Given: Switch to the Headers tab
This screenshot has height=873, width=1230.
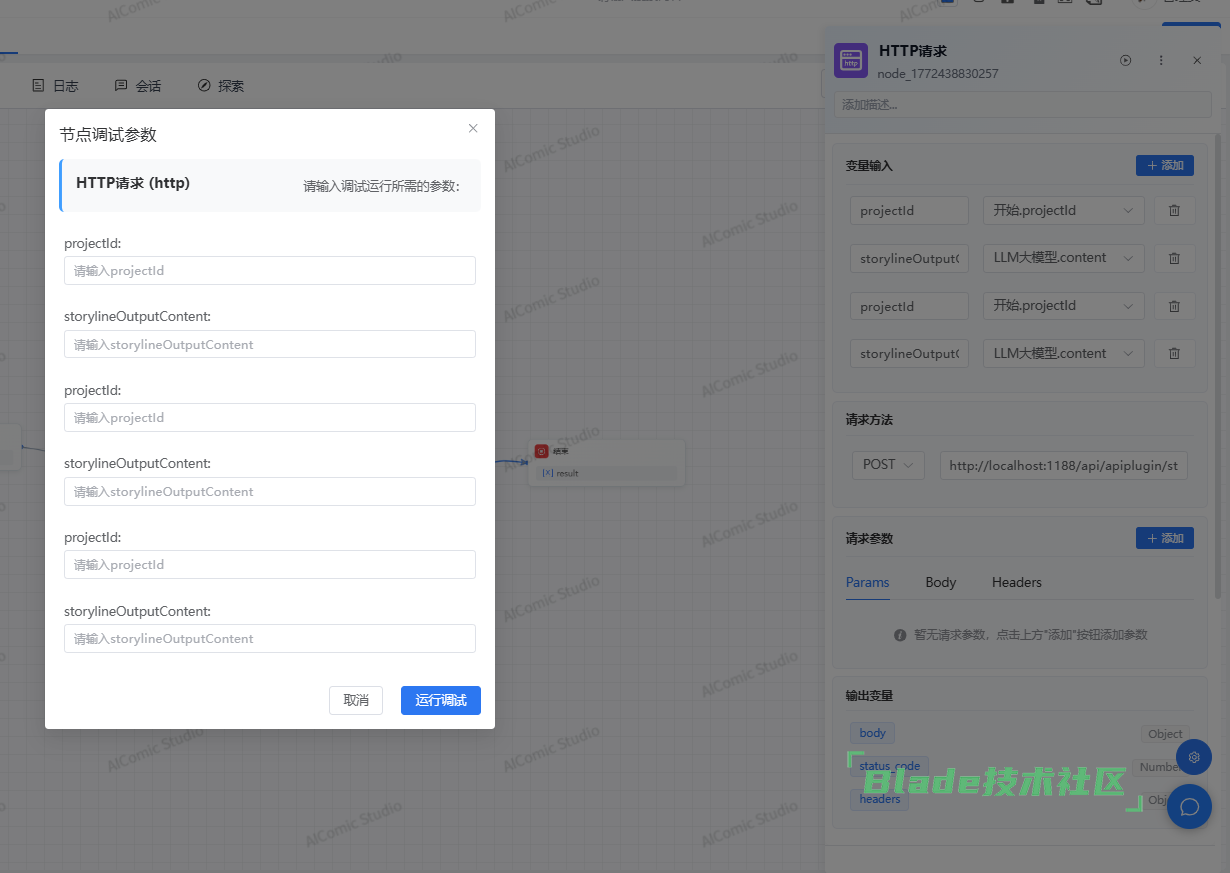Looking at the screenshot, I should pos(1016,582).
